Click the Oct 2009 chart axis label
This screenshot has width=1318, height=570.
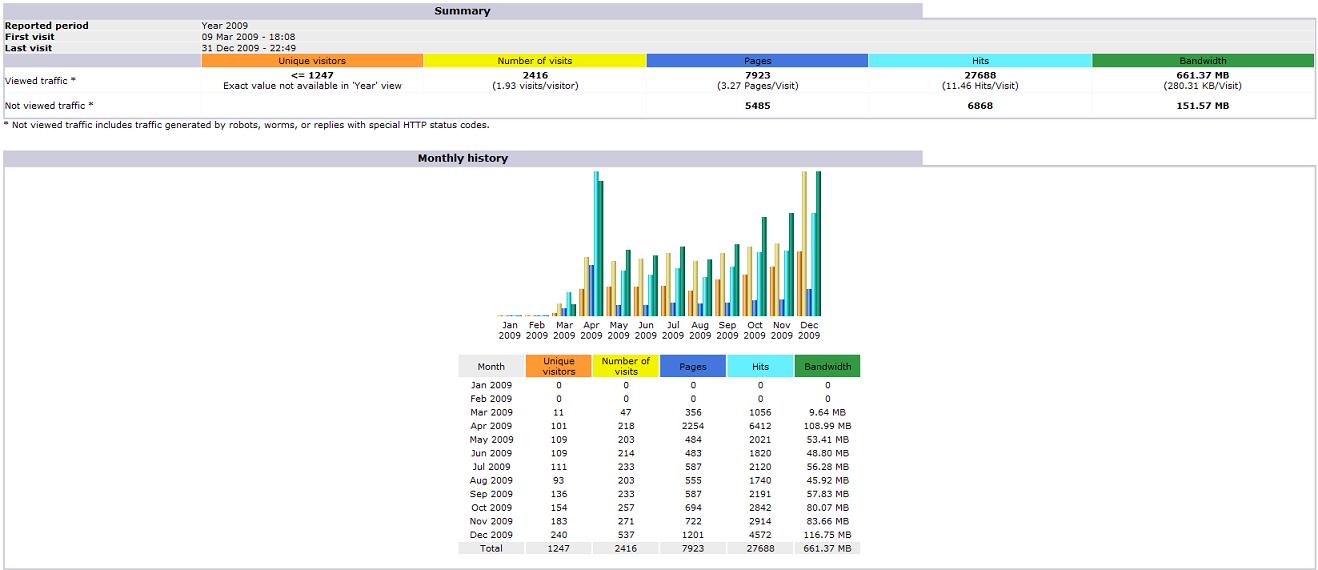pyautogui.click(x=755, y=330)
